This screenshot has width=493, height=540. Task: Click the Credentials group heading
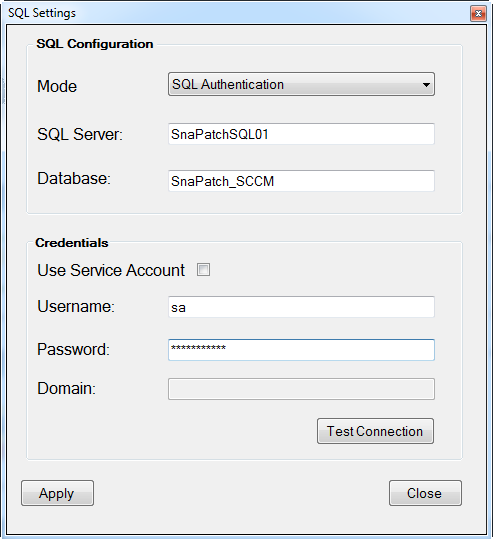coord(72,243)
